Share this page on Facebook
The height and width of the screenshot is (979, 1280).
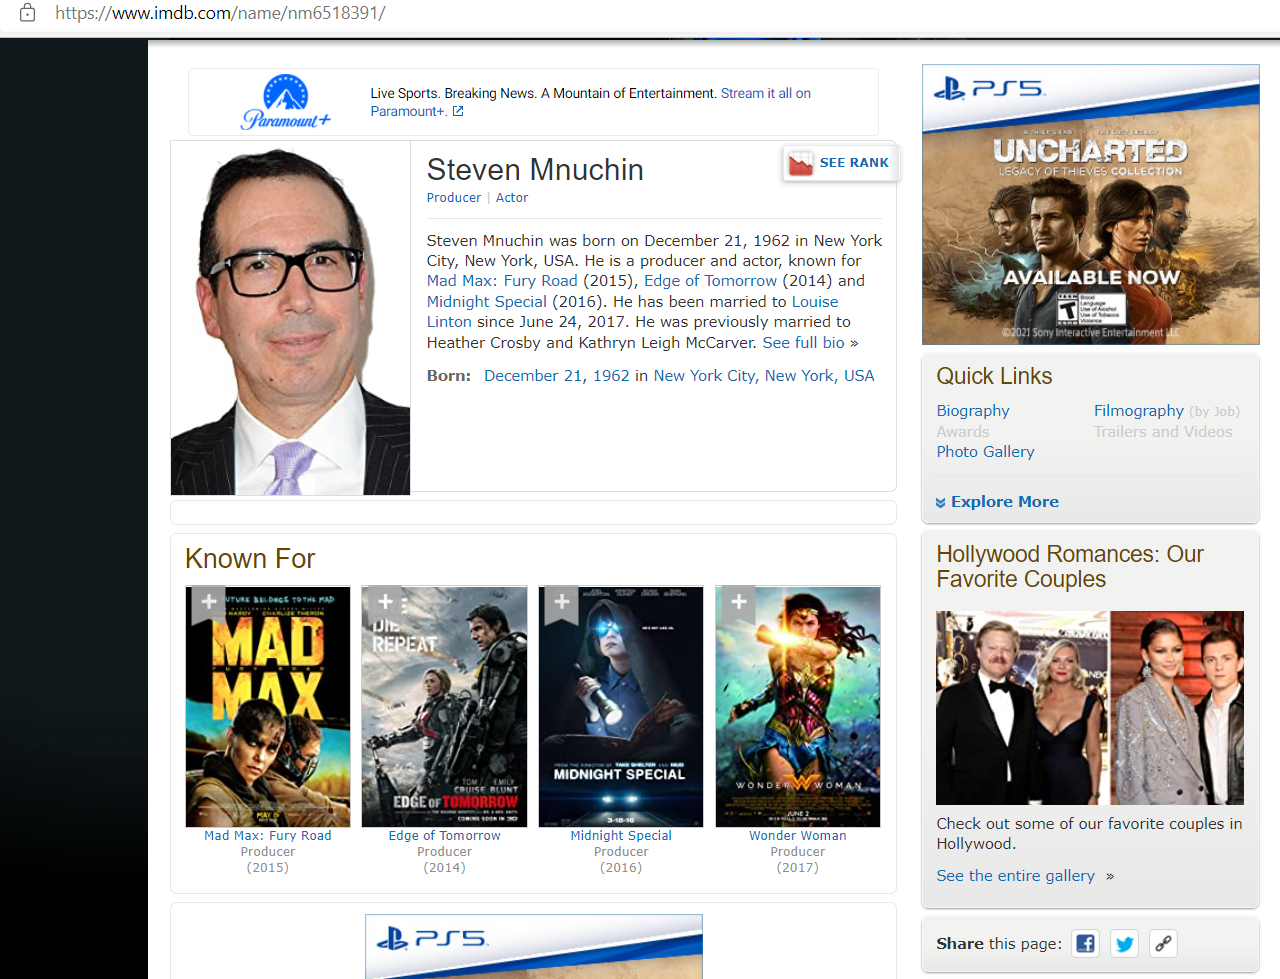(1085, 943)
